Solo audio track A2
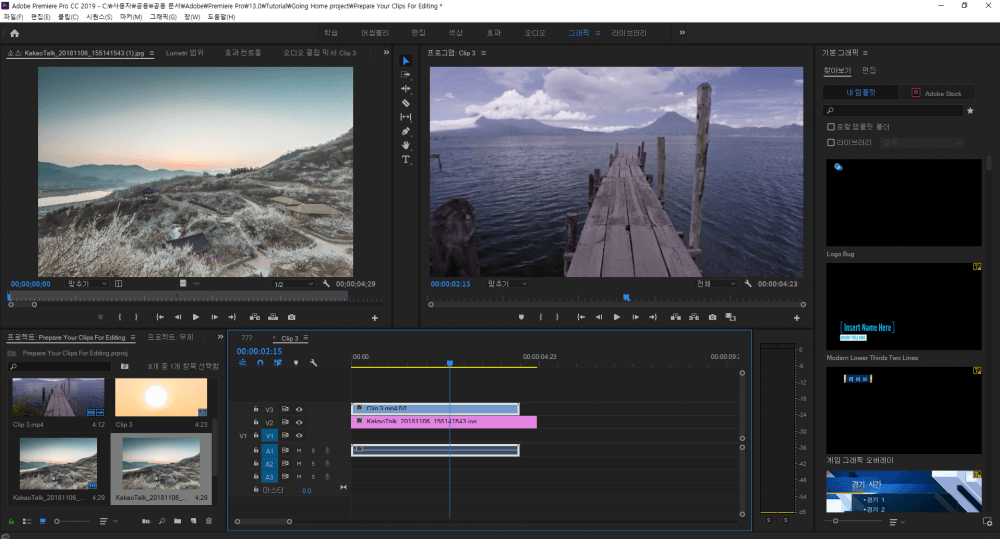 point(313,464)
